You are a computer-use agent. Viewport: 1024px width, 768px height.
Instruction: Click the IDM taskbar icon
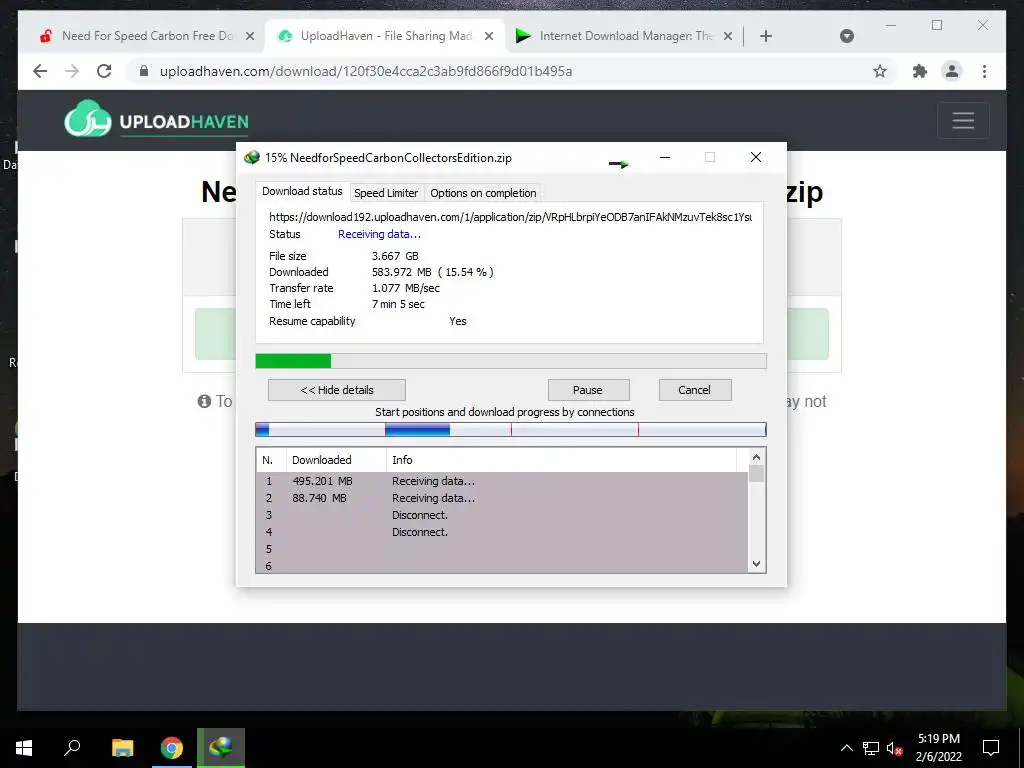pos(221,748)
